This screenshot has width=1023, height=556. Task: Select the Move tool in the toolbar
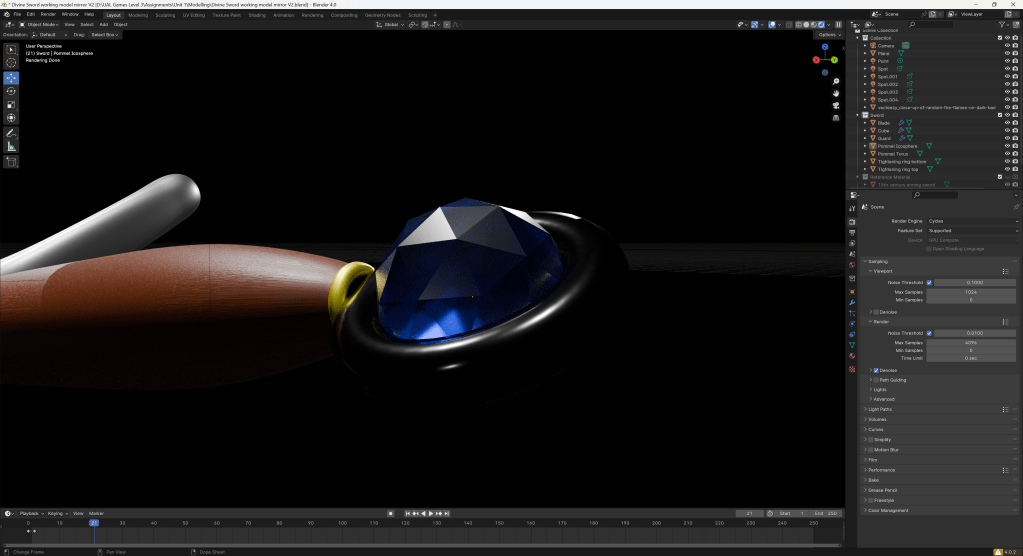point(11,77)
